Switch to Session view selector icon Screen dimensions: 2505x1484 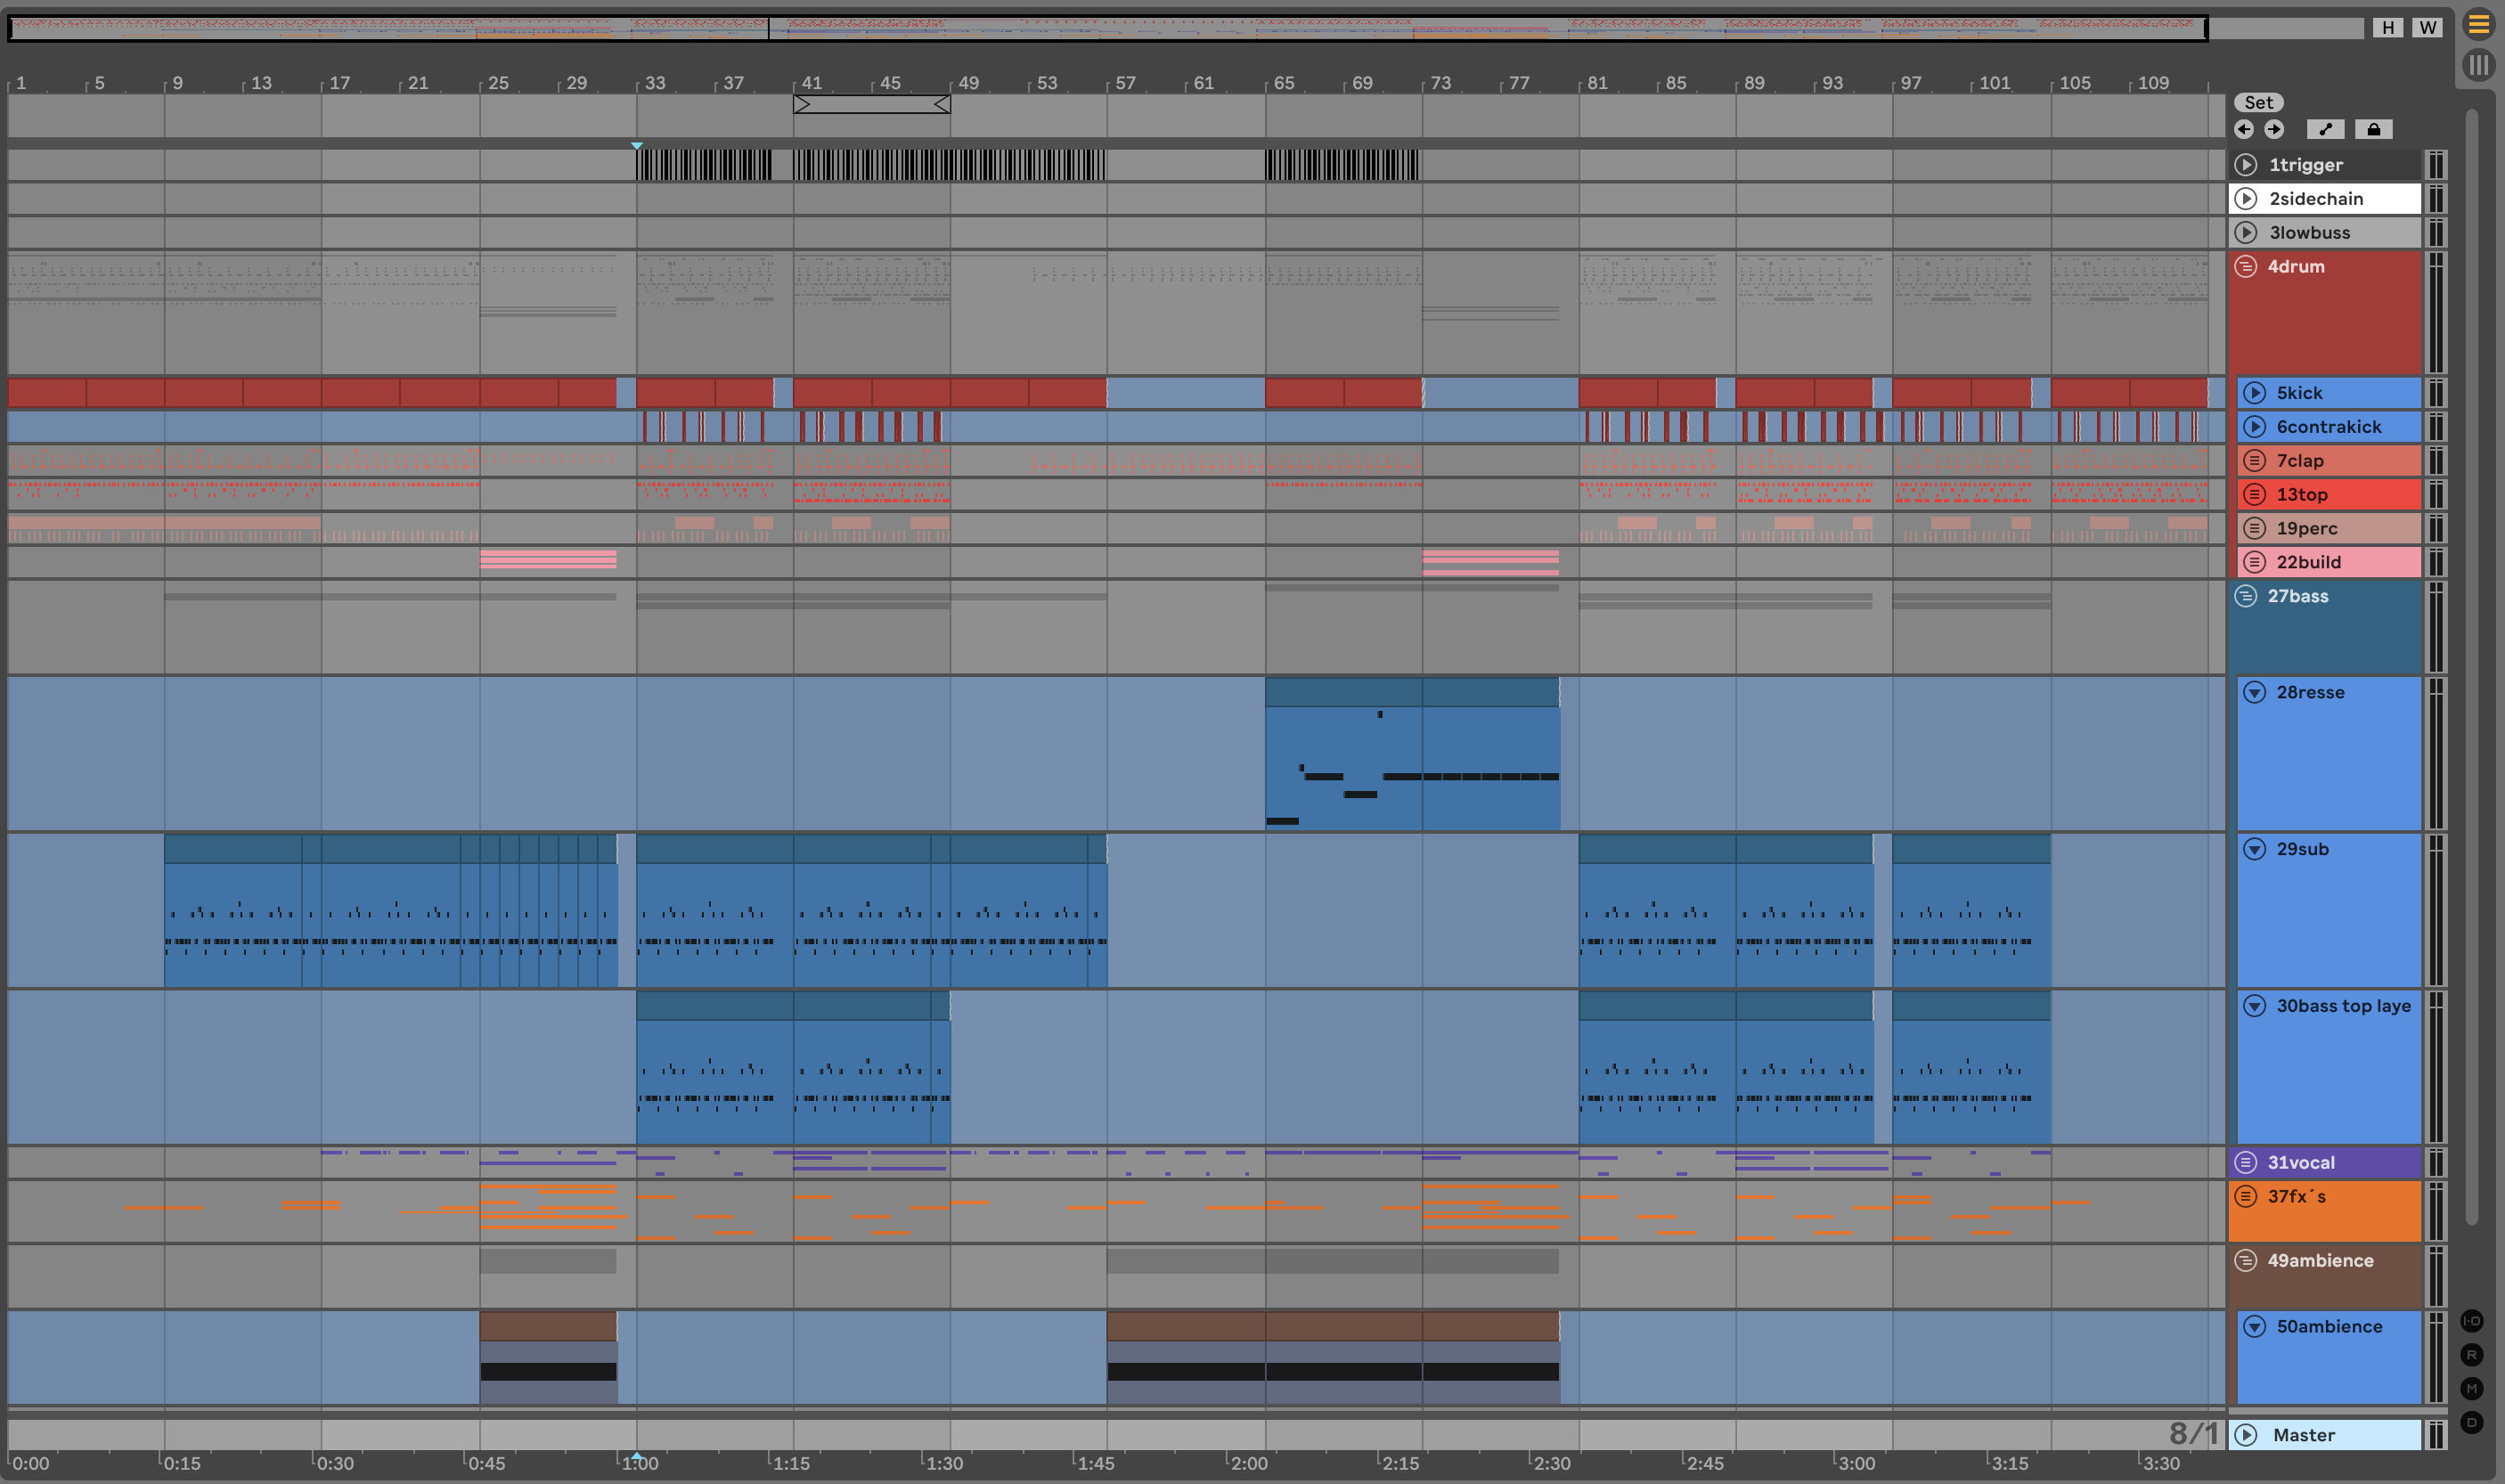pos(2478,66)
